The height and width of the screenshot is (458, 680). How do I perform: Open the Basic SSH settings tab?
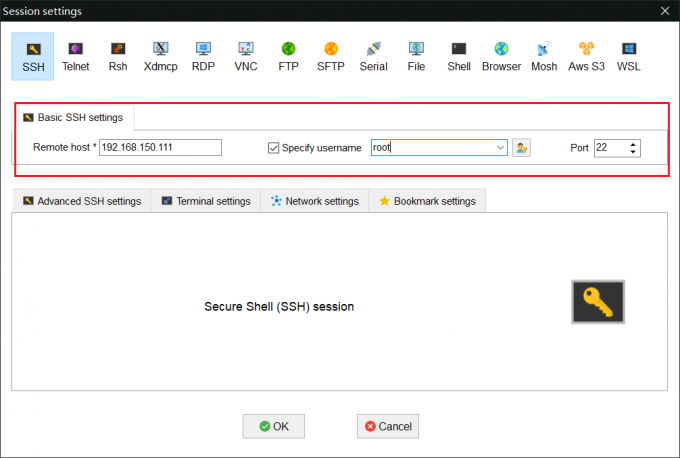coord(73,118)
